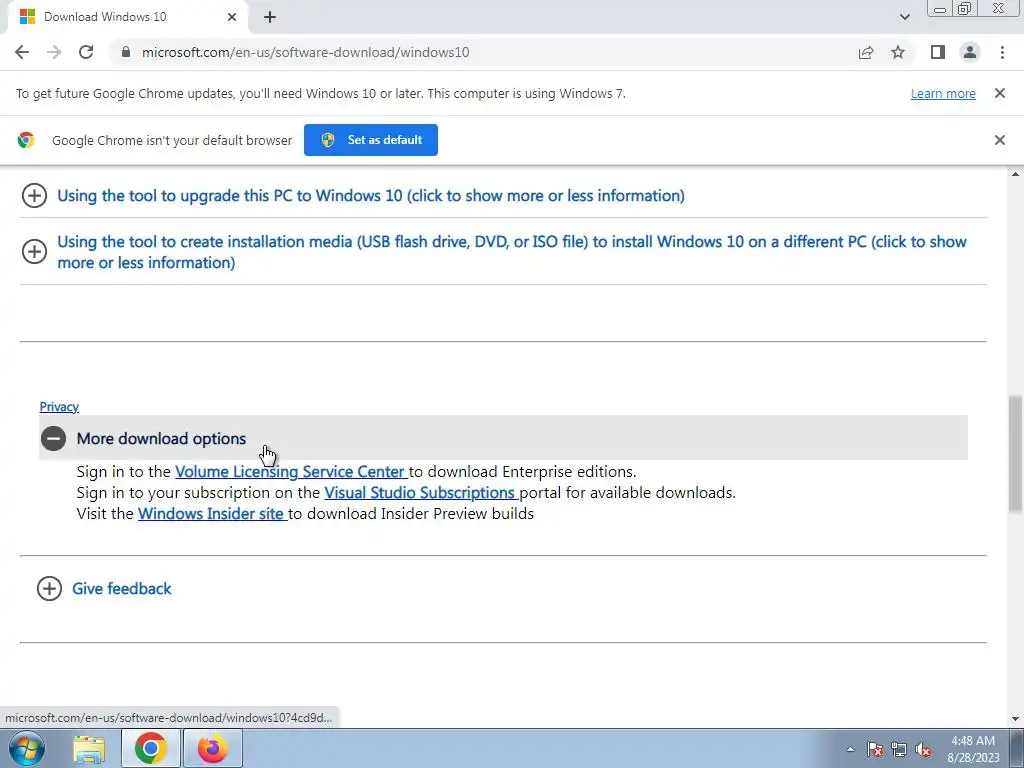Image resolution: width=1024 pixels, height=768 pixels.
Task: Open the Learn more link
Action: (943, 93)
